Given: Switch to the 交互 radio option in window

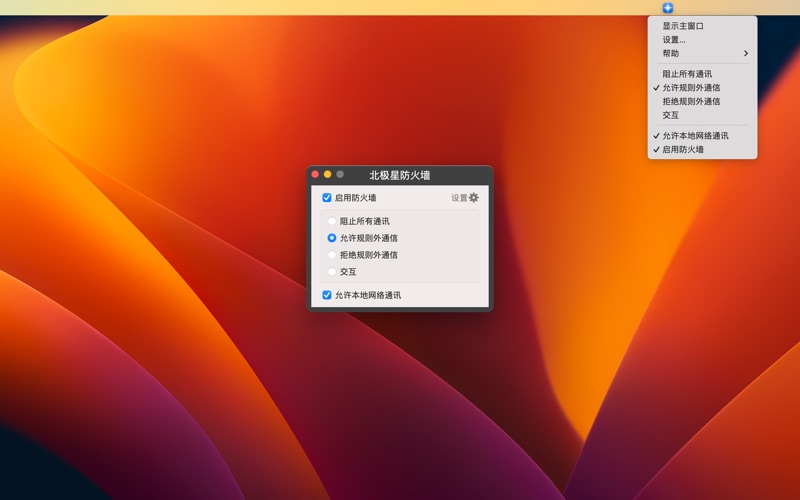Looking at the screenshot, I should coord(332,272).
